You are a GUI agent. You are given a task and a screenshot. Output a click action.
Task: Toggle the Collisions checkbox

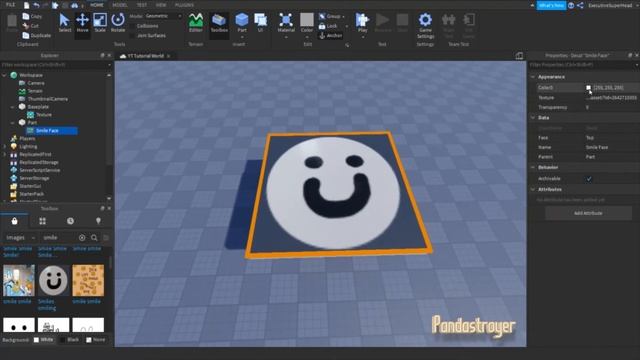(132, 26)
